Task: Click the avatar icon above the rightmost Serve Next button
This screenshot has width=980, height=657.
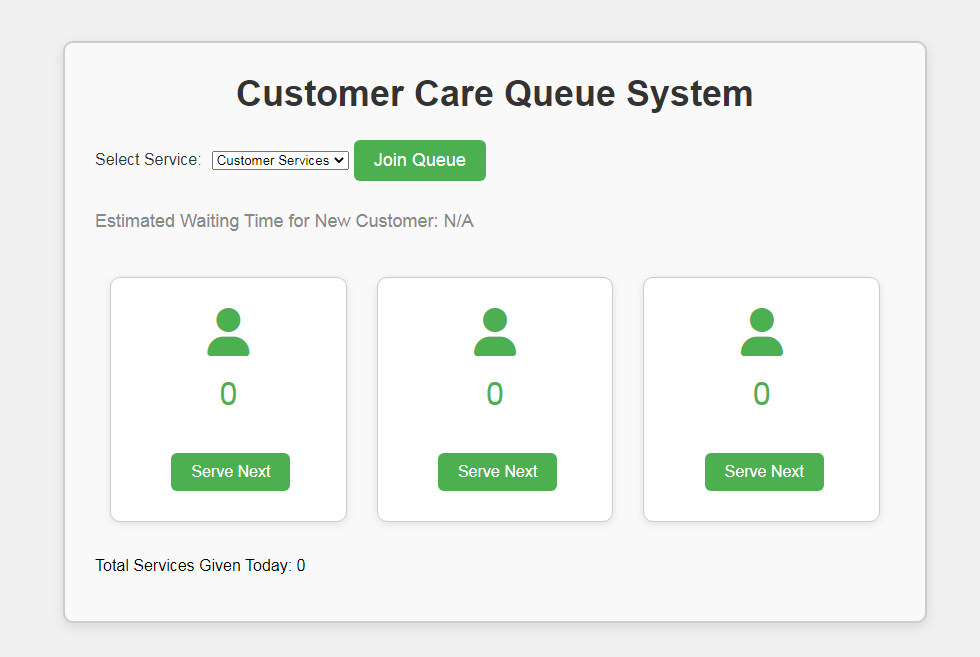Action: coord(762,332)
